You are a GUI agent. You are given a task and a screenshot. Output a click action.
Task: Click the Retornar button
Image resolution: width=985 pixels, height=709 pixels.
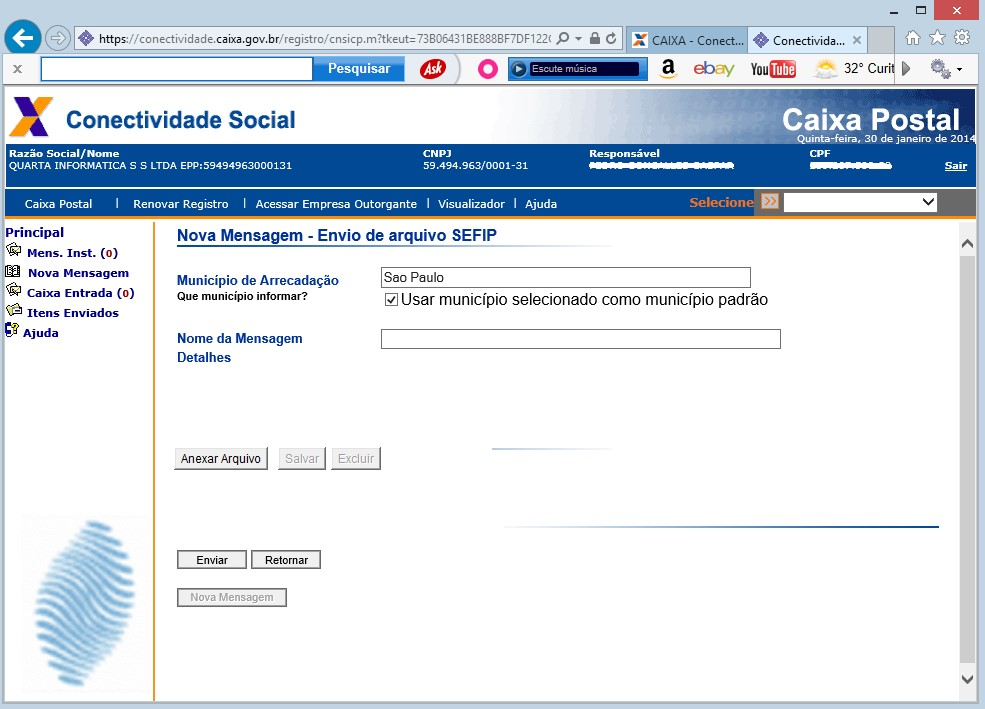pyautogui.click(x=286, y=560)
